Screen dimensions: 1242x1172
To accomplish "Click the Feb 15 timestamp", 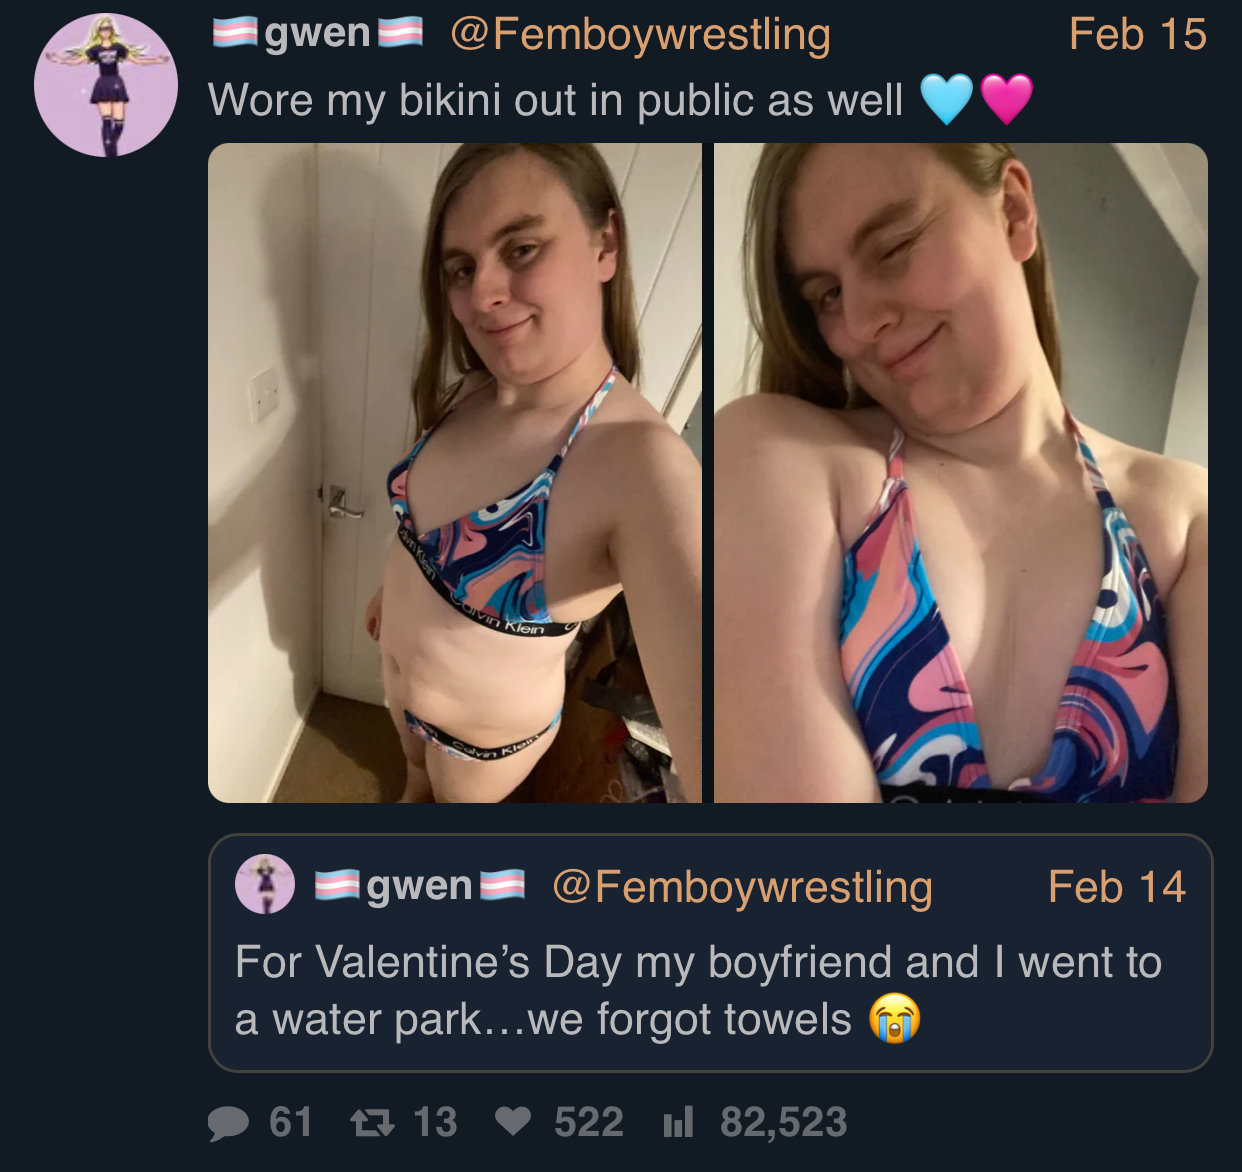I will pos(1137,34).
